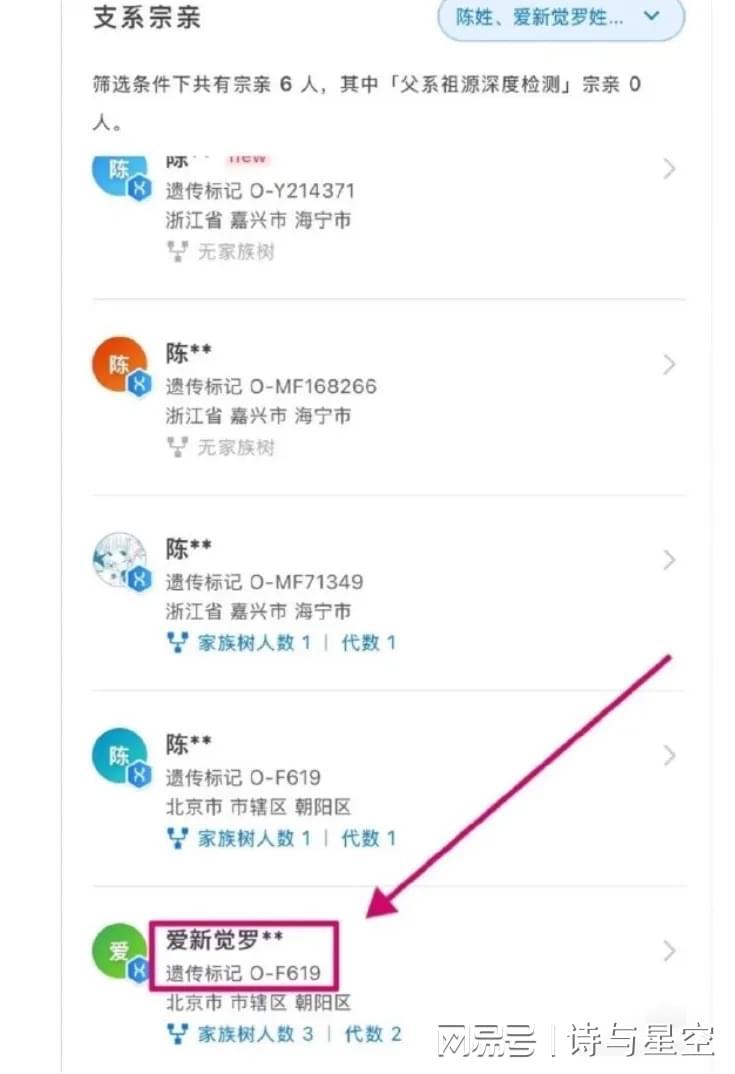Screen dimensions: 735x1074
Task: Click the 无家族树 label under O-Y214371
Action: point(236,252)
